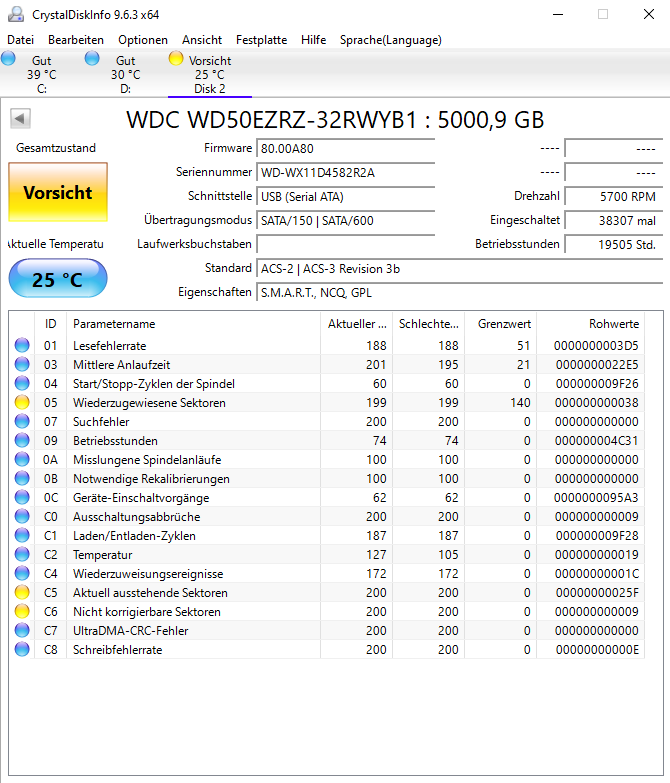Click status orb of Mittlere Anlaufzeit row

point(22,364)
